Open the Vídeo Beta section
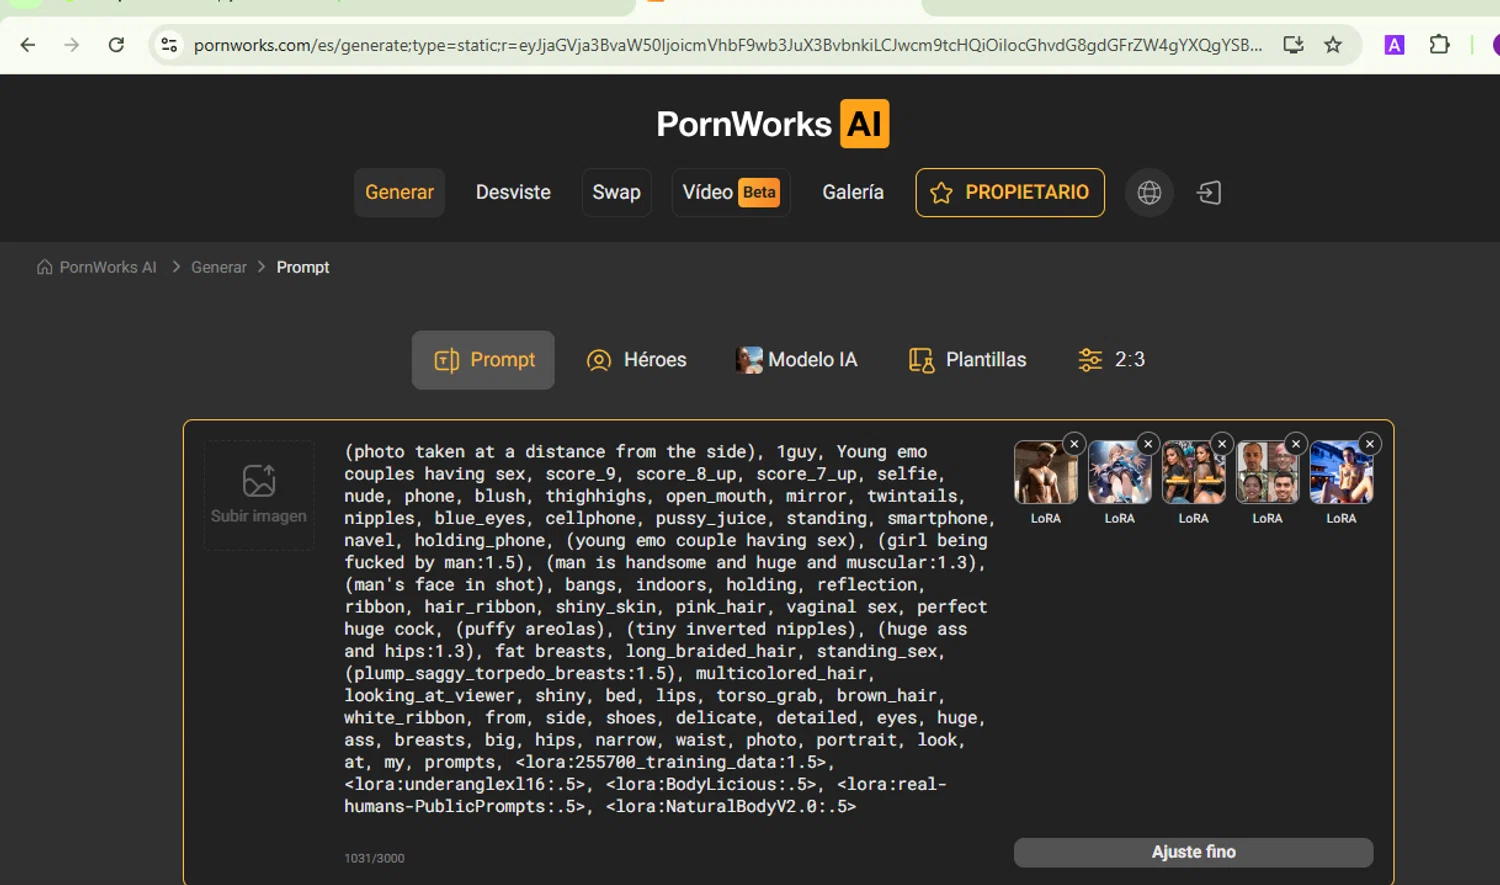Viewport: 1500px width, 885px height. click(x=731, y=192)
